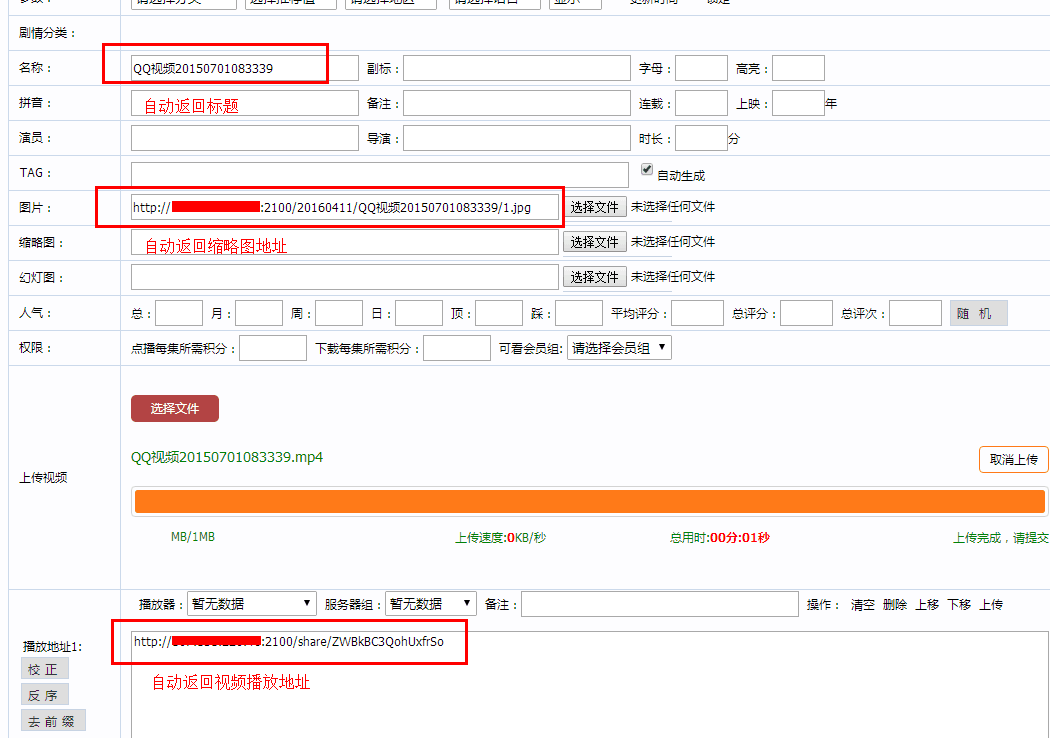The width and height of the screenshot is (1050, 738).
Task: Choose file for the 缩略图 thumbnail field
Action: (596, 242)
